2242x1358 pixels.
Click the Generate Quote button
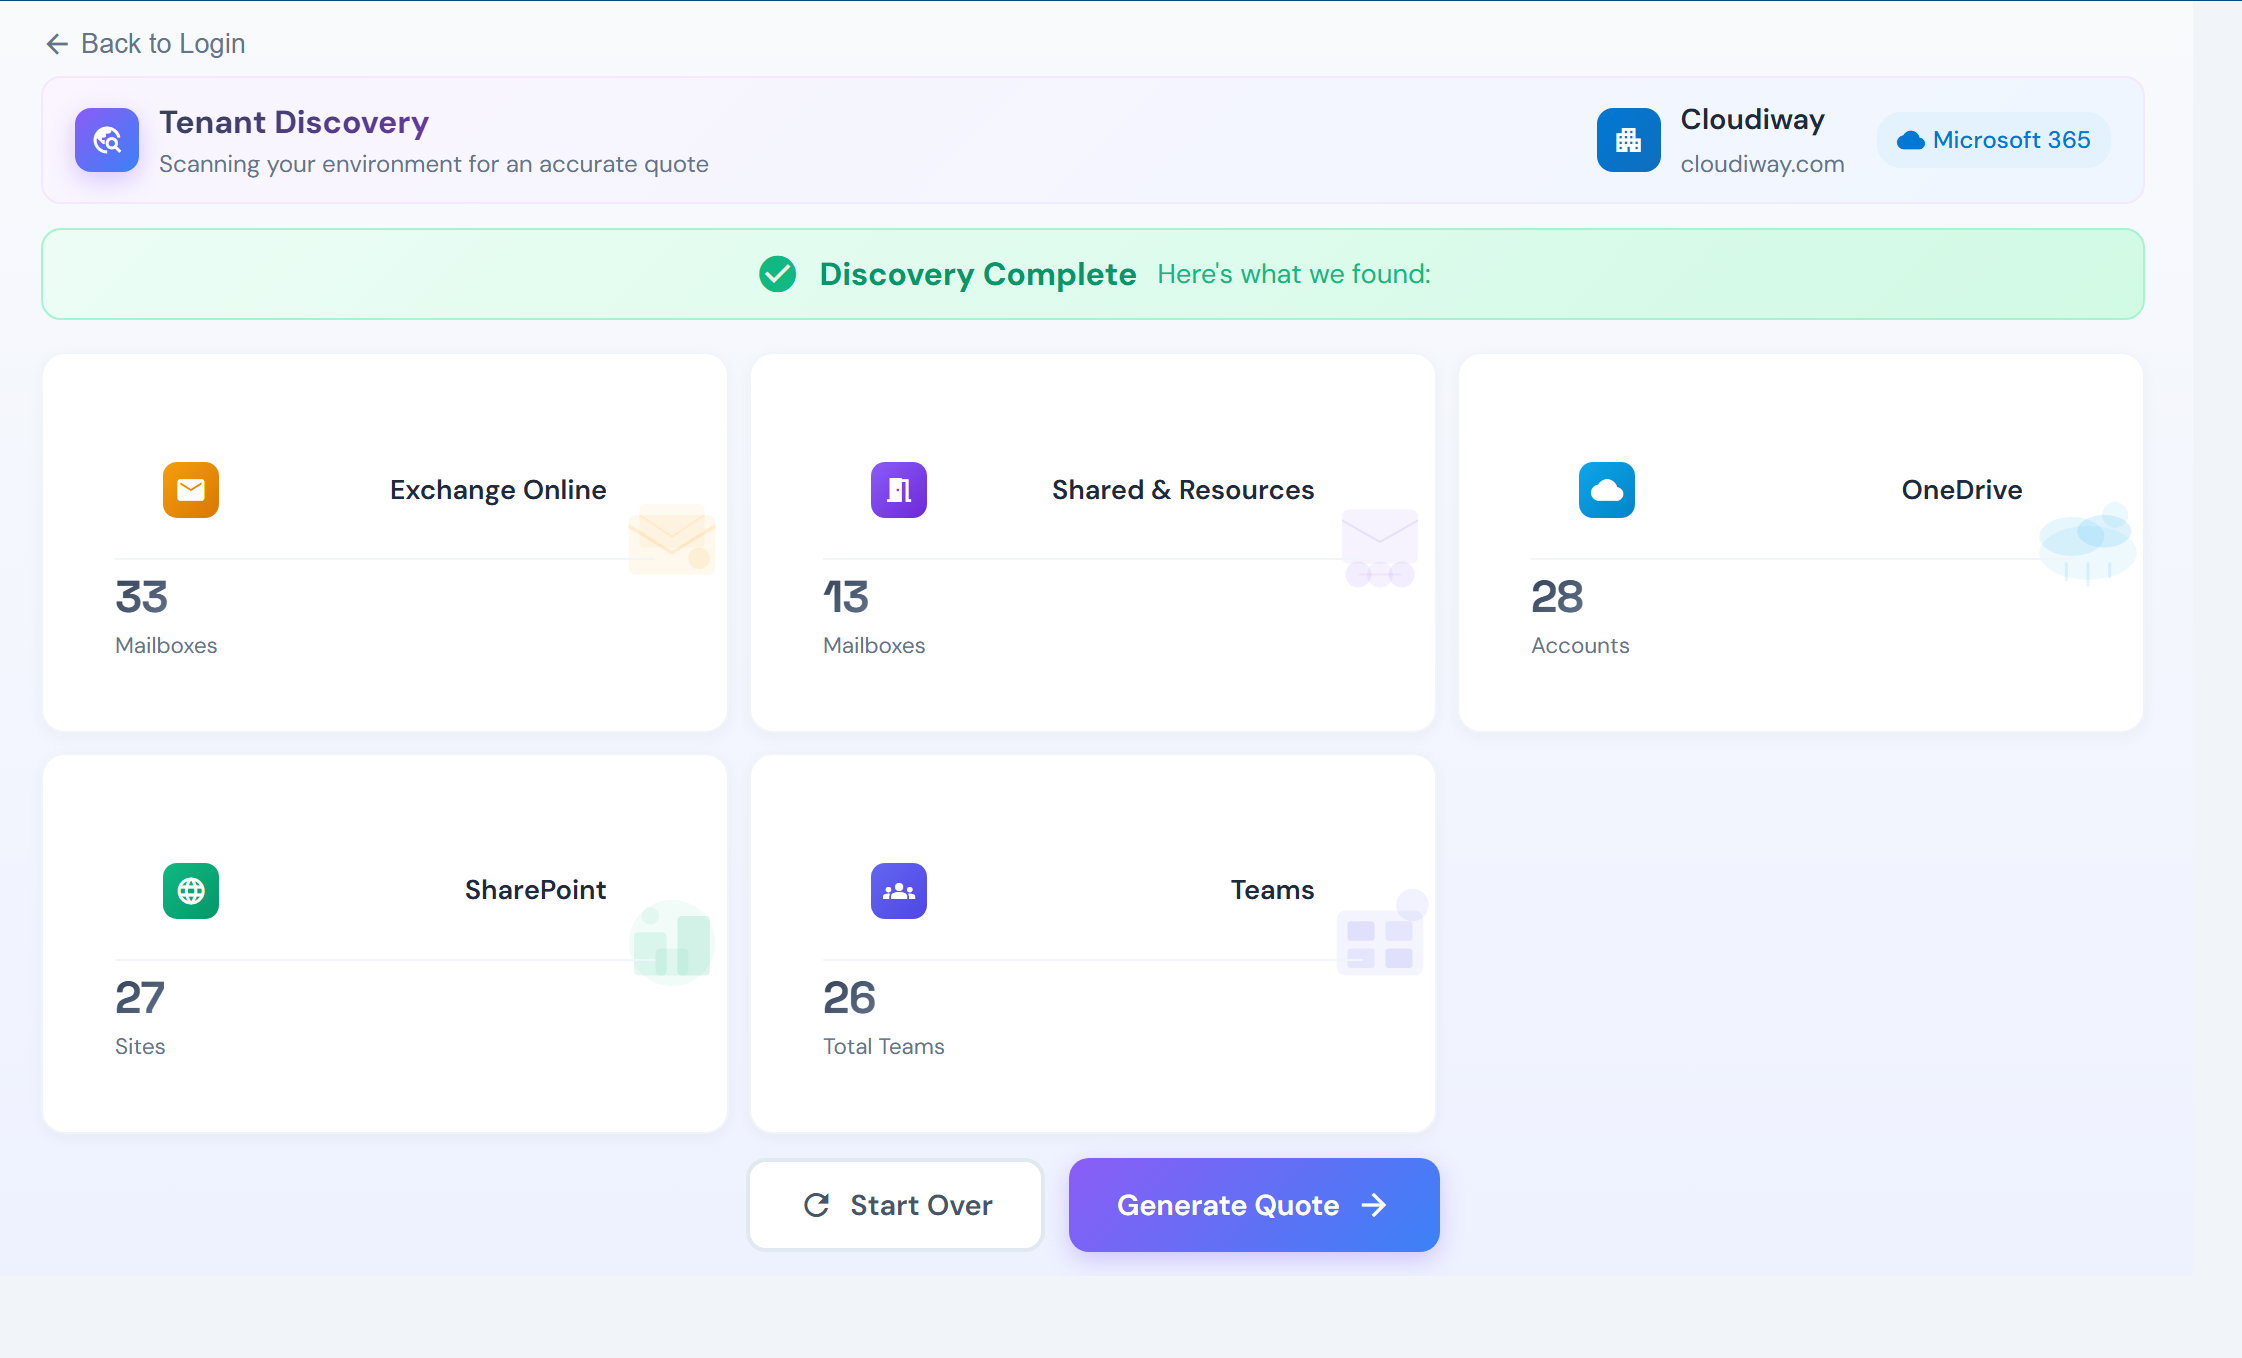(1254, 1205)
